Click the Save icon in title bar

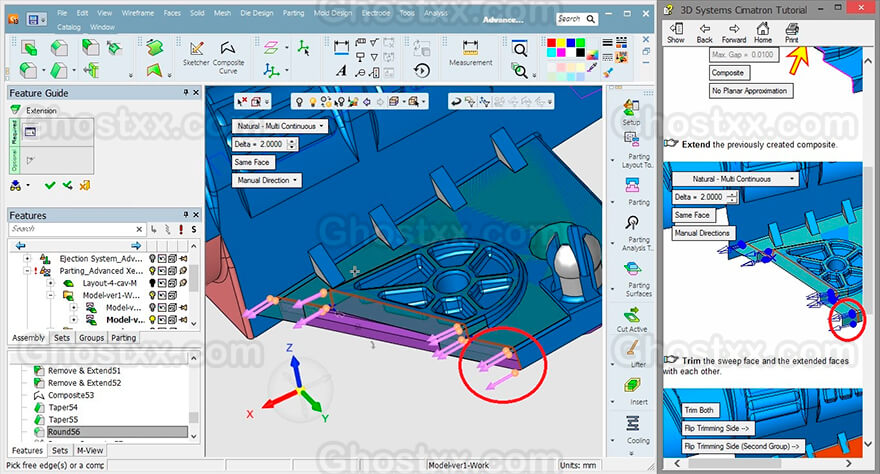click(33, 20)
